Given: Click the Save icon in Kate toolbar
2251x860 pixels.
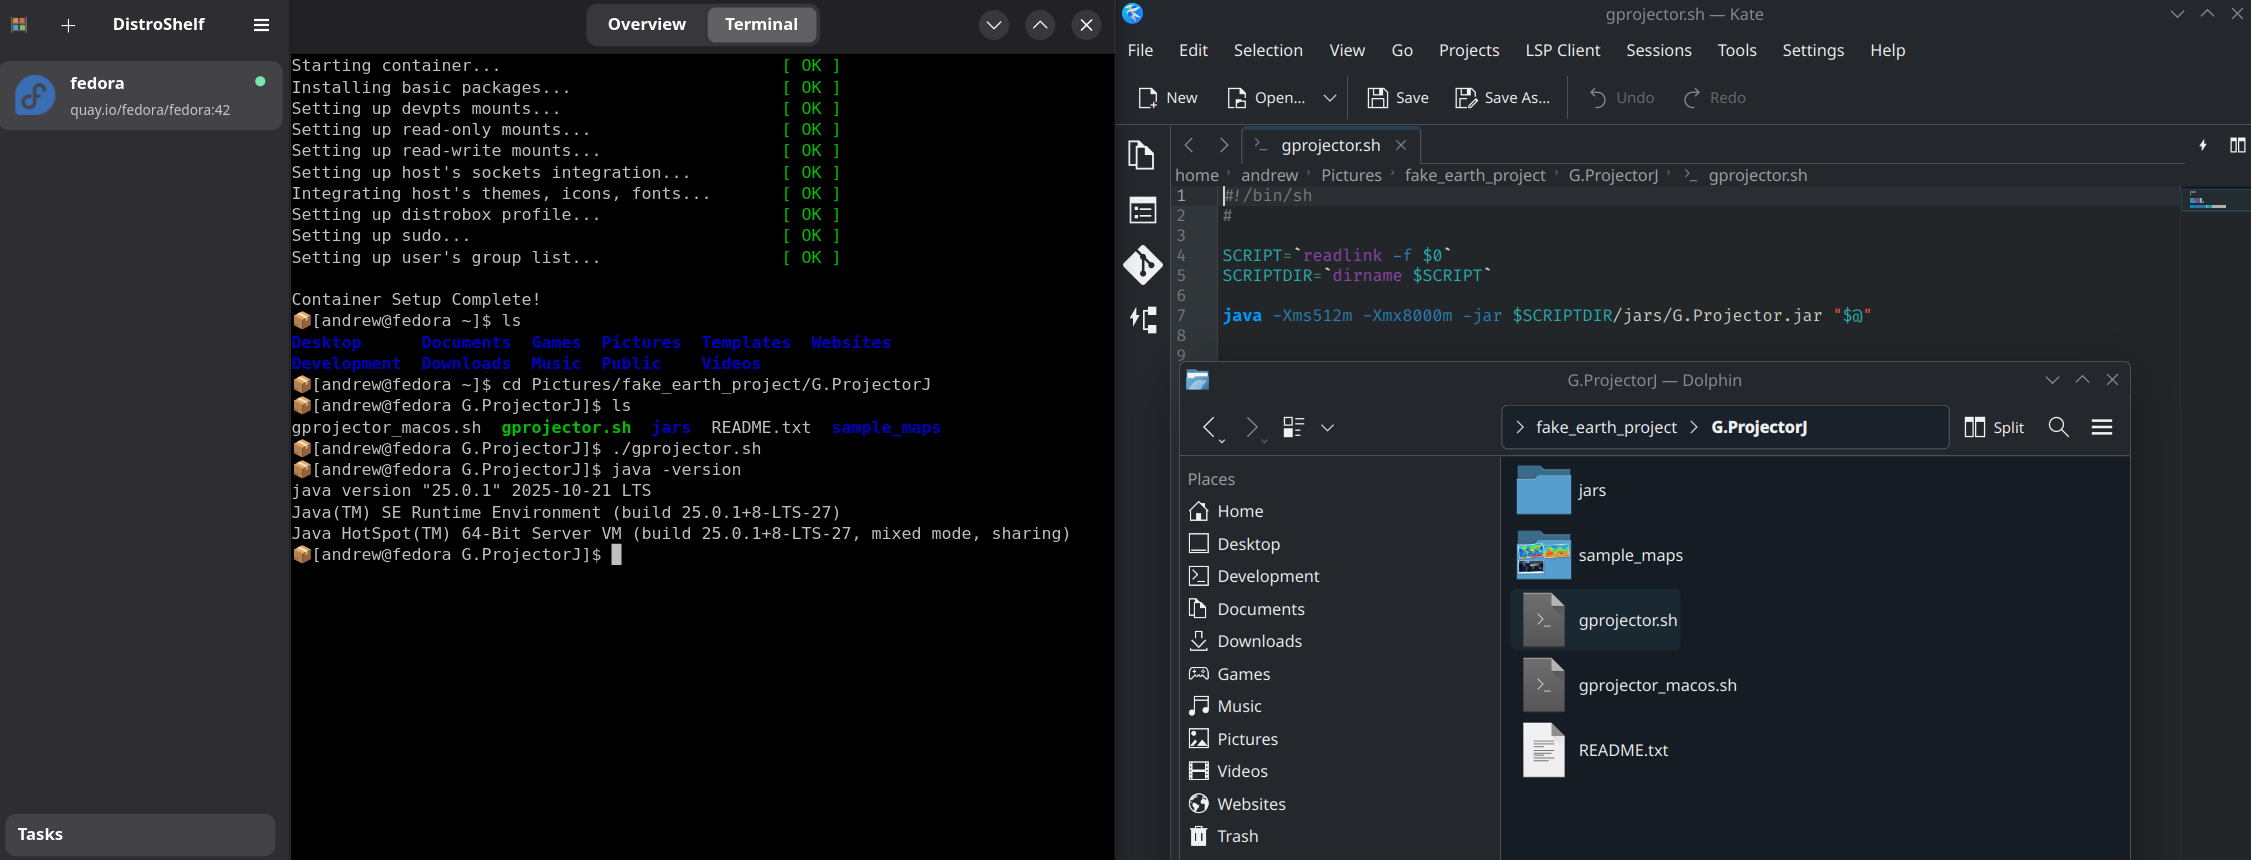Looking at the screenshot, I should pos(1378,98).
